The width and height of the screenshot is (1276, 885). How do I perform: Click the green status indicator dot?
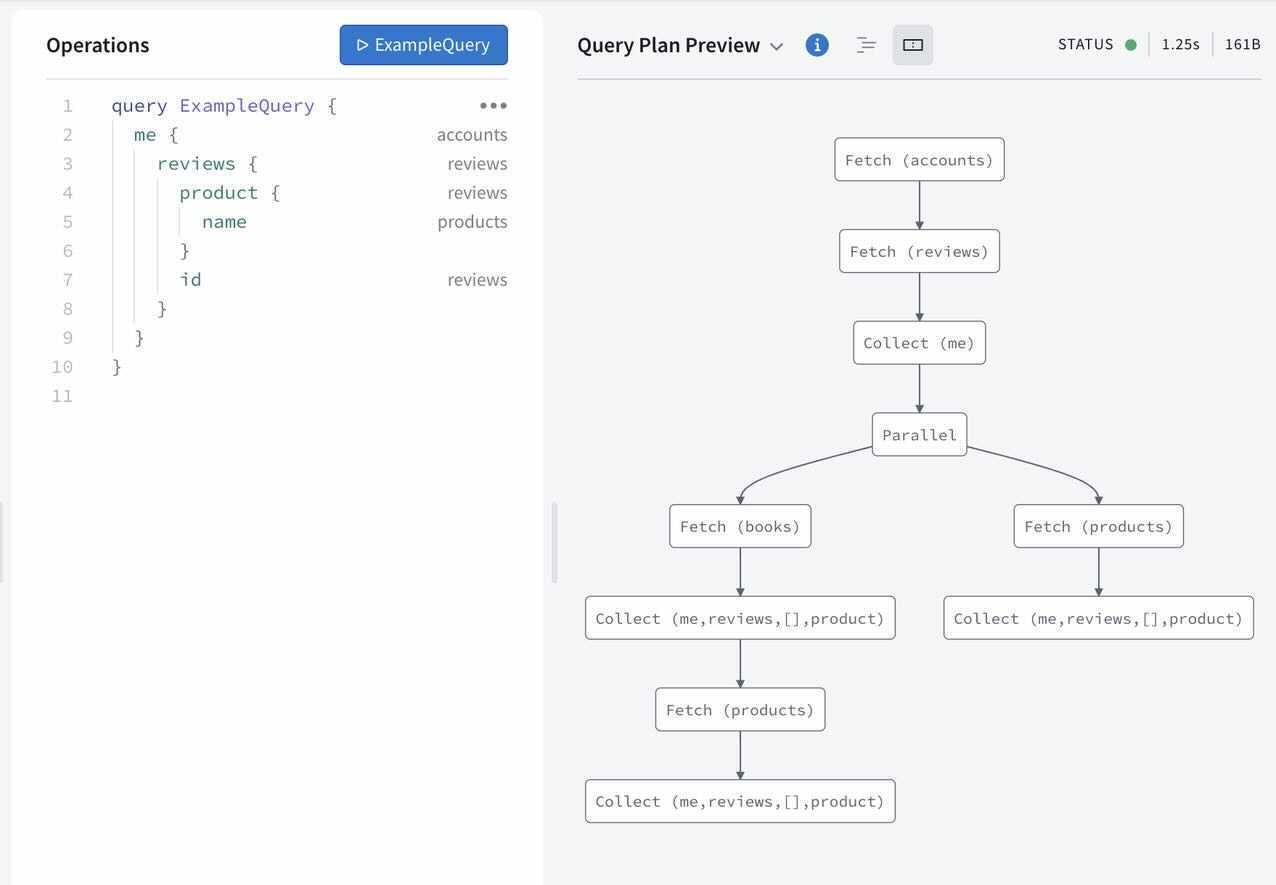[1131, 45]
